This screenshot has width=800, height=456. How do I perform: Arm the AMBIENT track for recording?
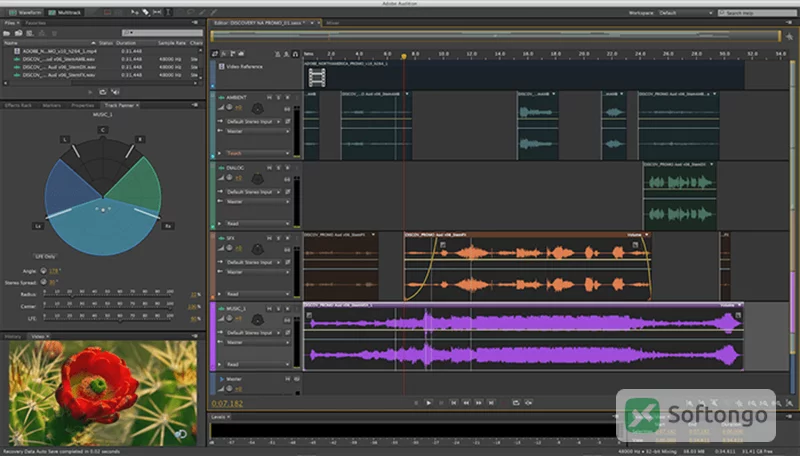[287, 97]
